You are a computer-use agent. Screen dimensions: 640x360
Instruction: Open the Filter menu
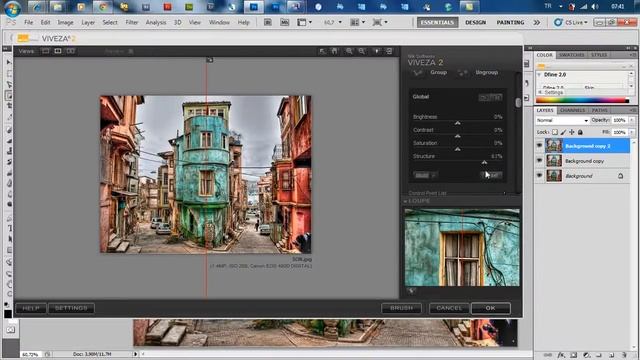(x=132, y=22)
